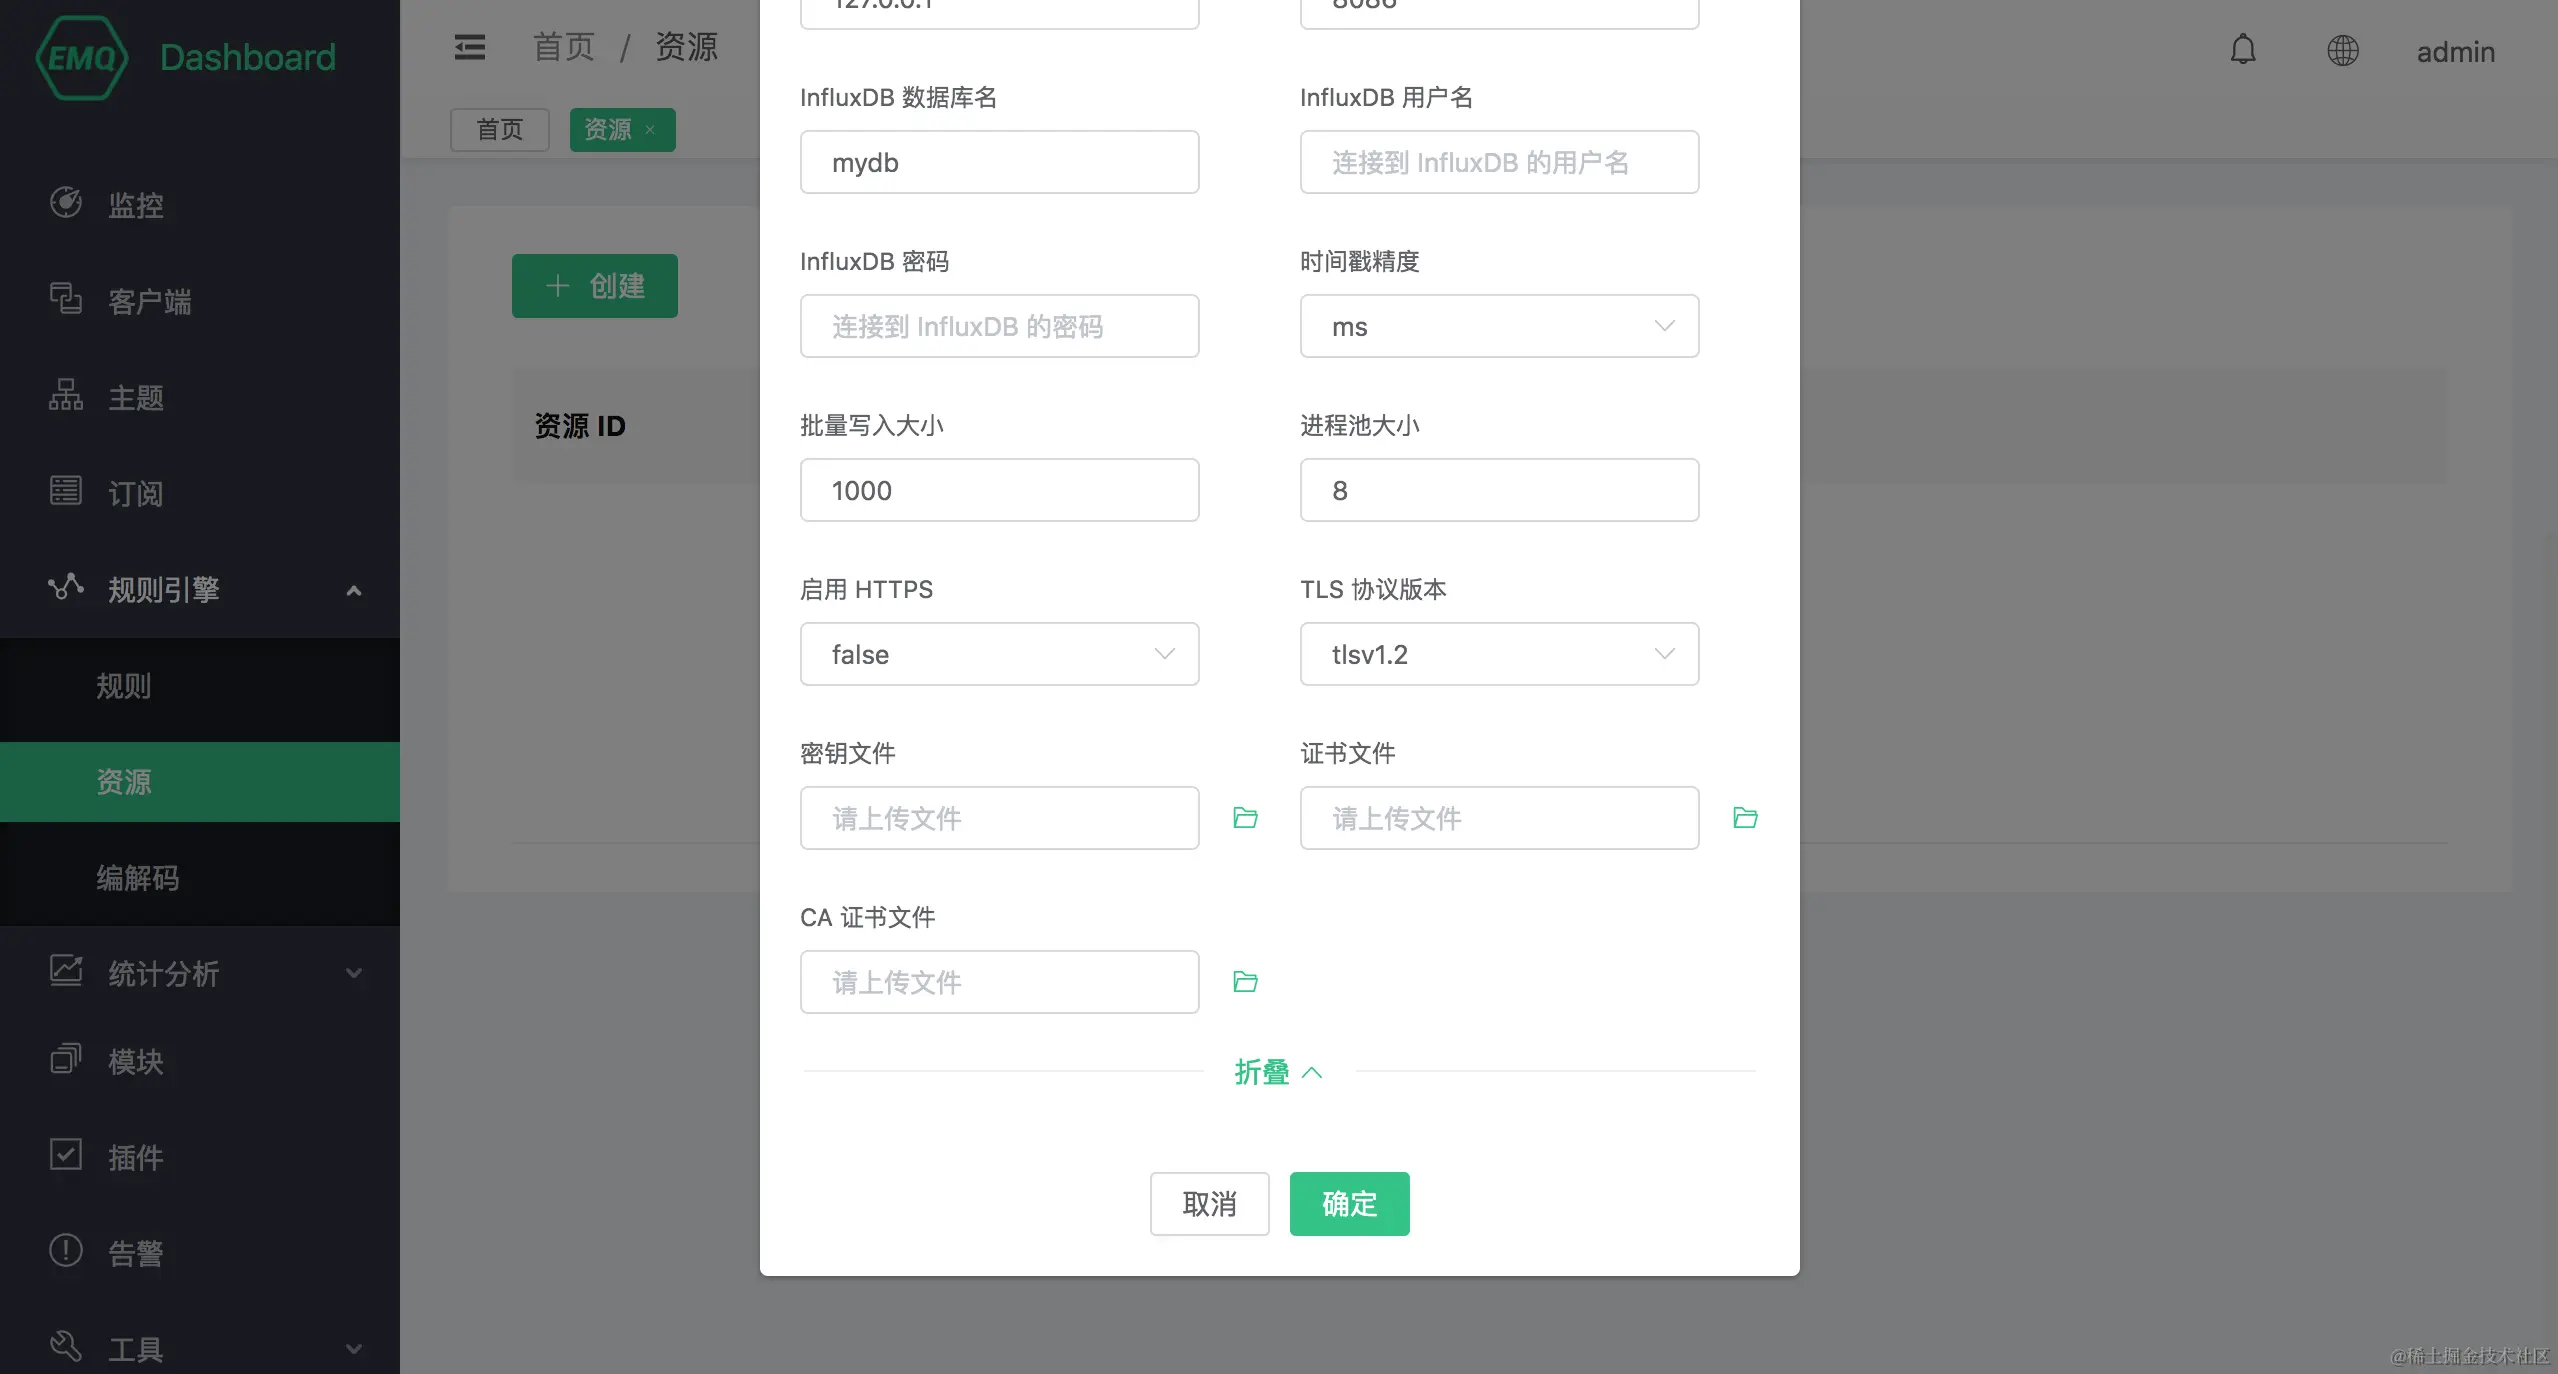Open 告警 in the sidebar
The height and width of the screenshot is (1374, 2558).
[135, 1253]
